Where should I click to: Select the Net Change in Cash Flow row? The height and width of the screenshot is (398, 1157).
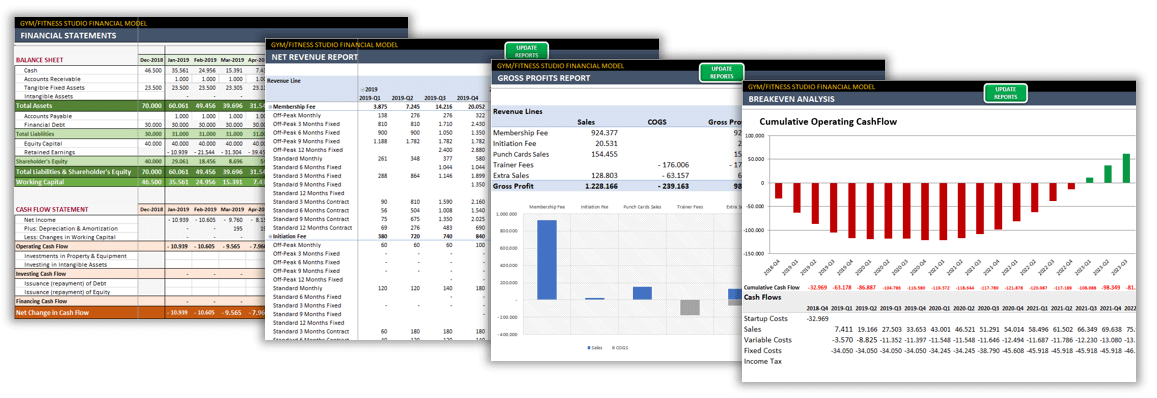point(139,312)
